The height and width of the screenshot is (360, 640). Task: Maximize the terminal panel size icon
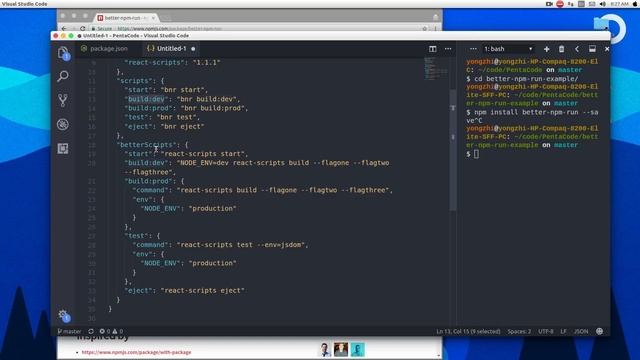[592, 49]
